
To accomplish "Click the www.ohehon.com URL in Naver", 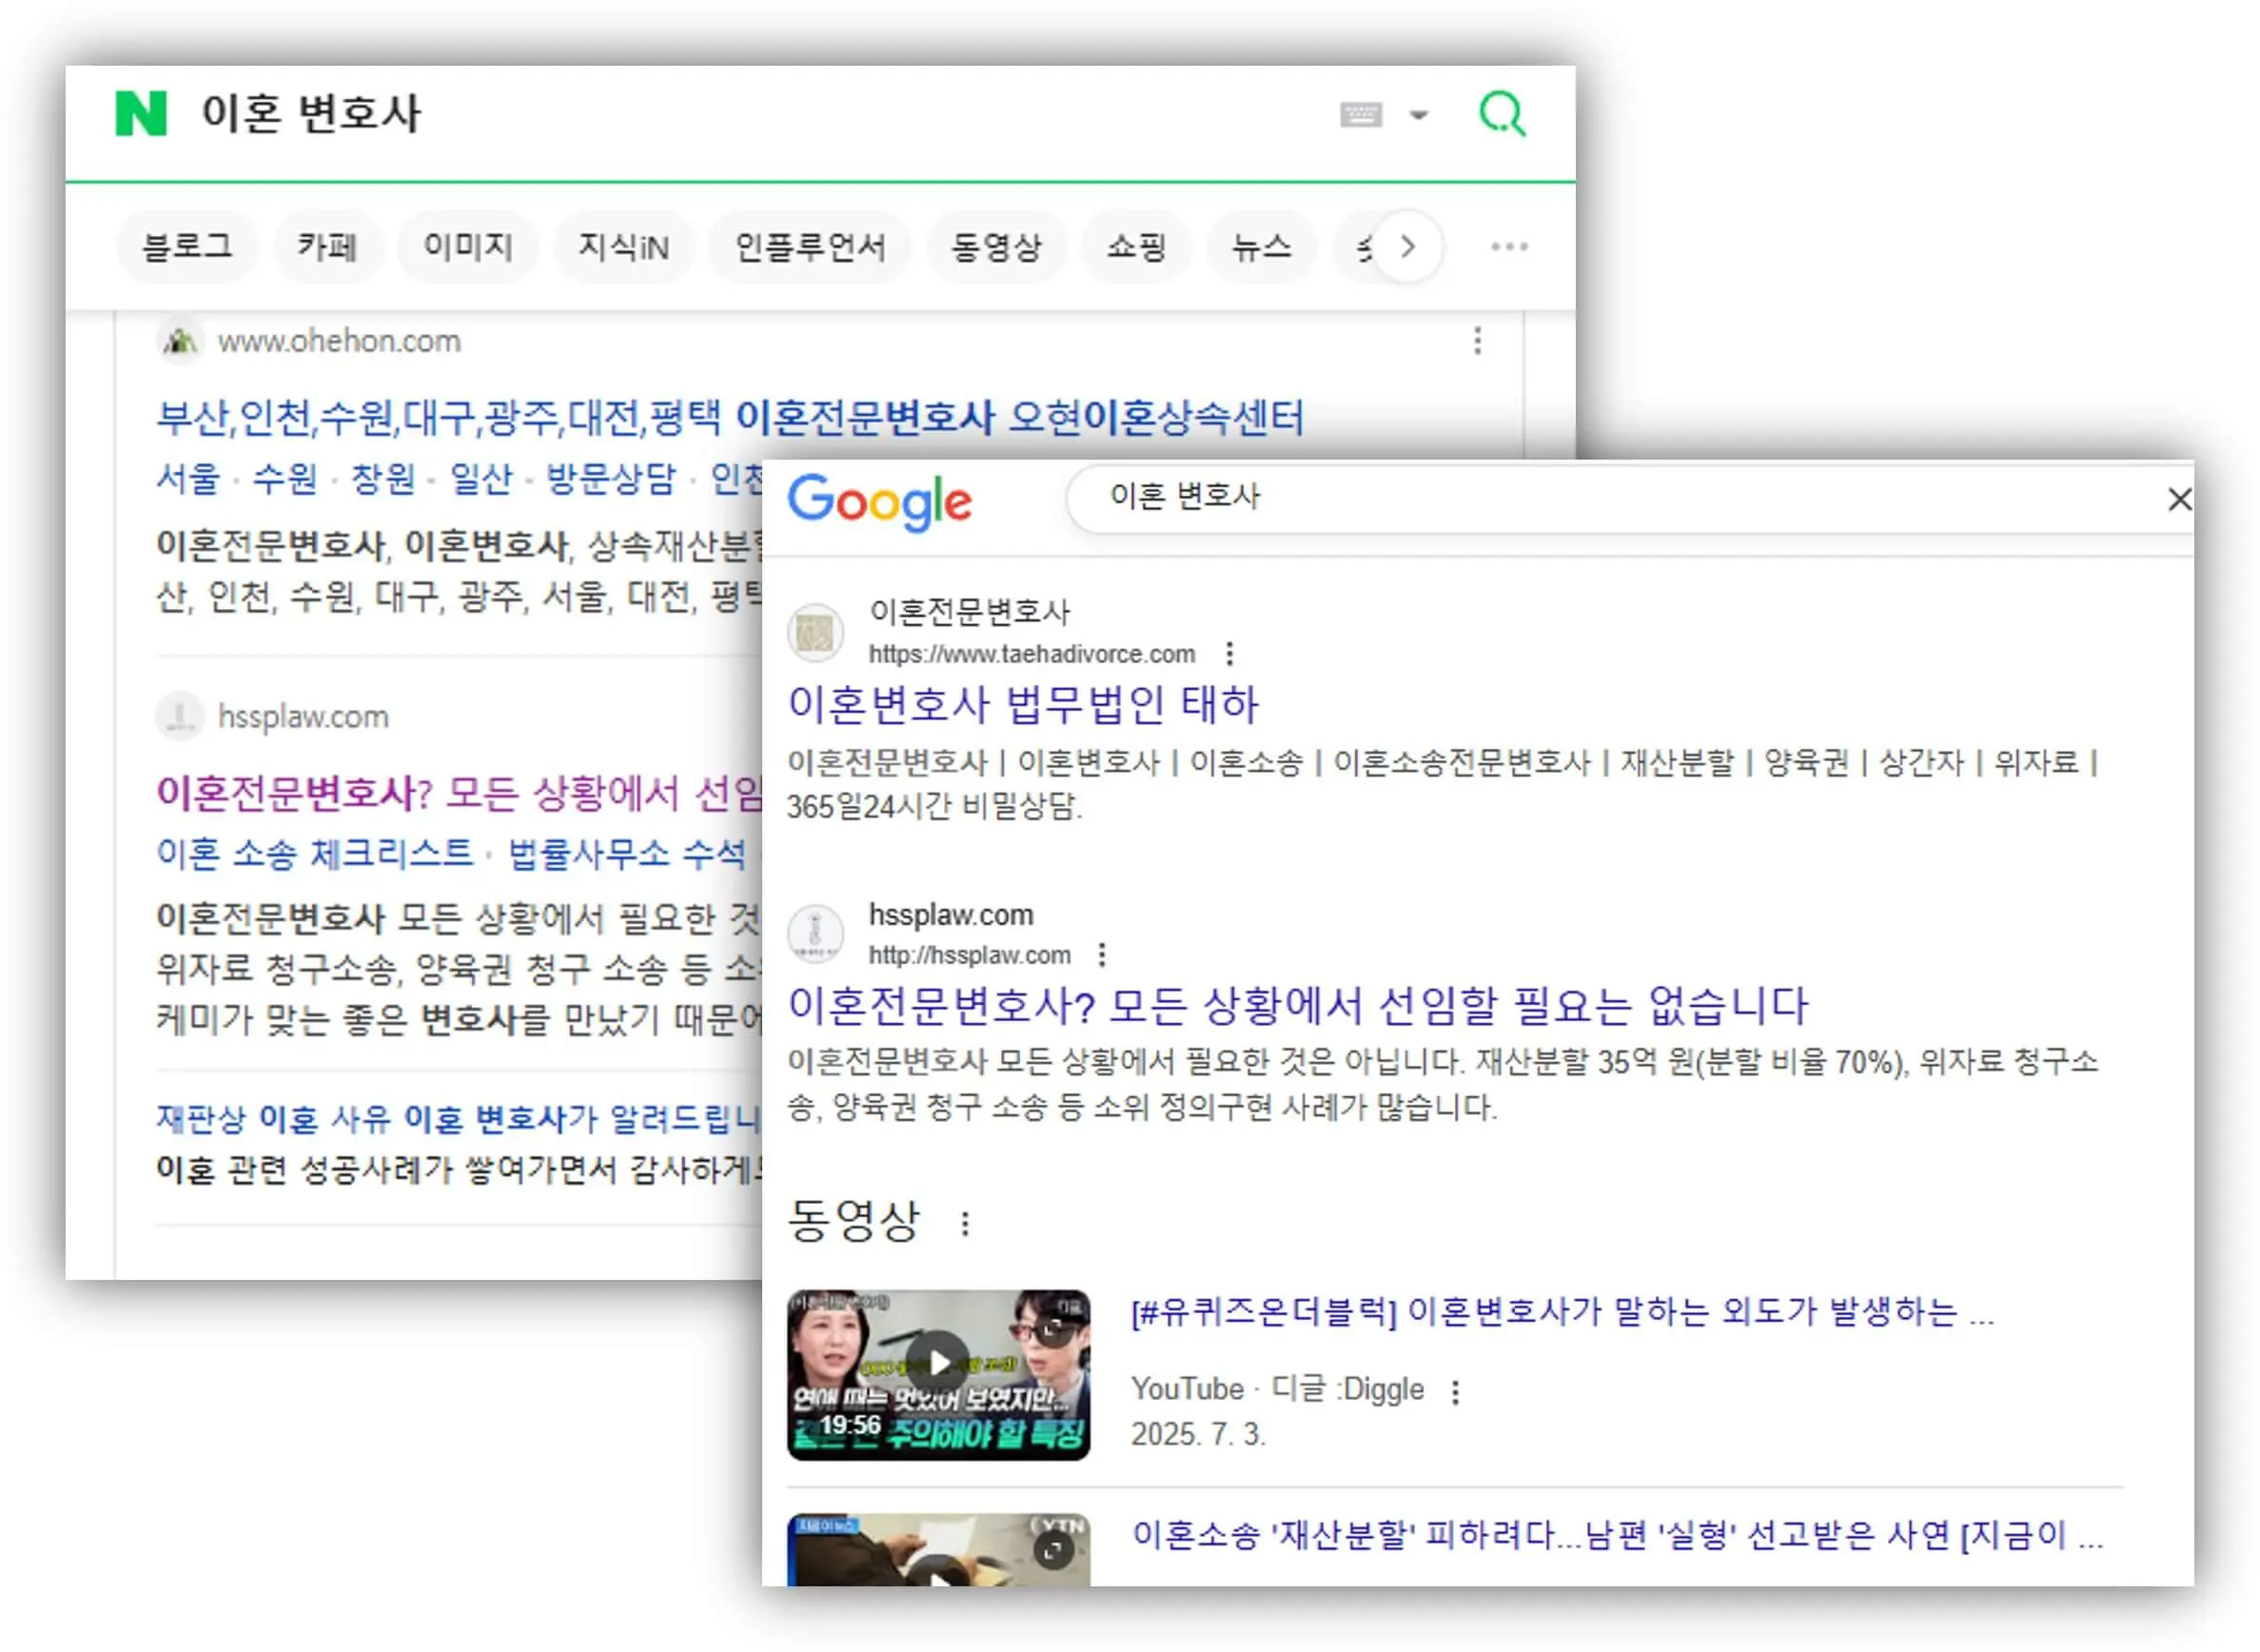I will click(339, 341).
